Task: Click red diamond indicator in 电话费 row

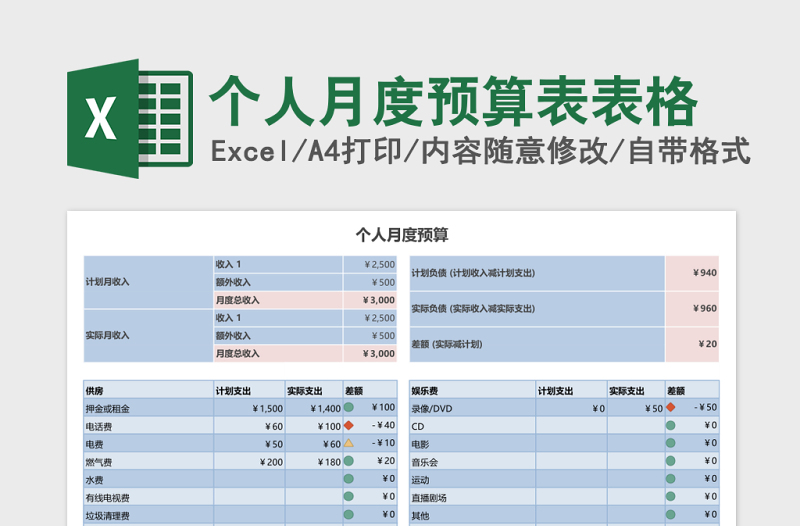Action: pyautogui.click(x=348, y=425)
